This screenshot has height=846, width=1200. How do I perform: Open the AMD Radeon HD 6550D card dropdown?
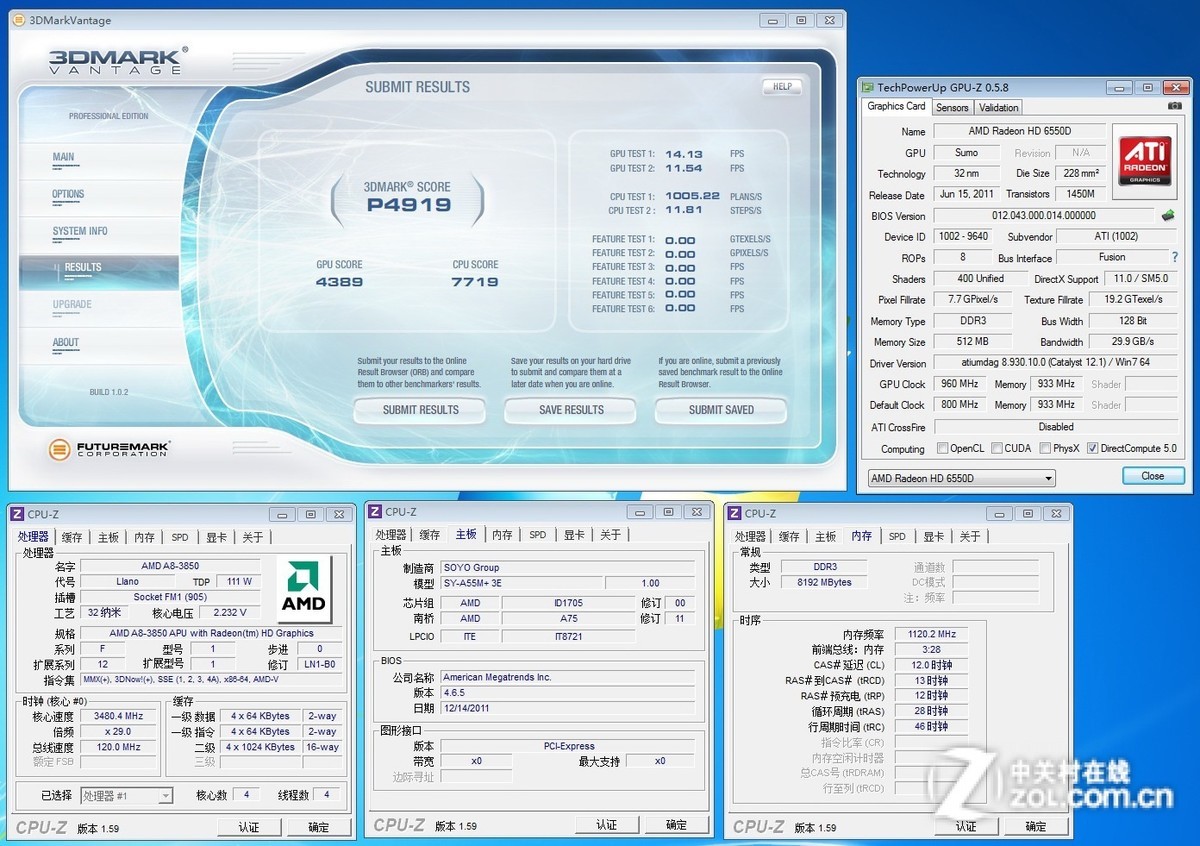click(x=961, y=478)
